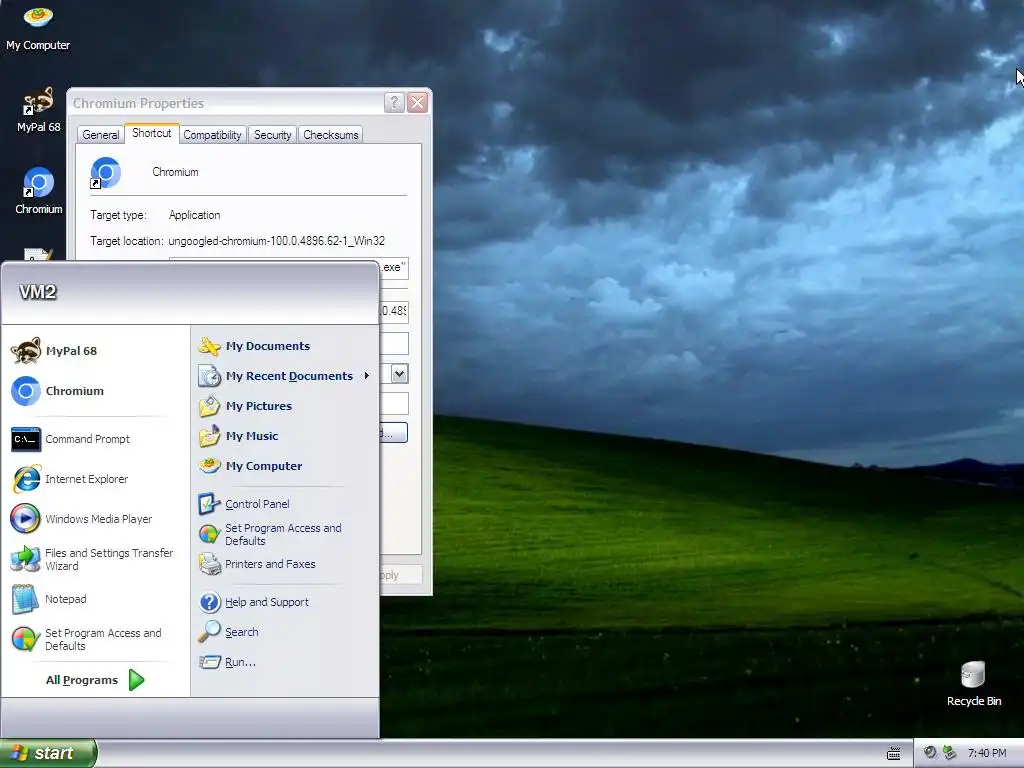This screenshot has width=1024, height=768.
Task: Open the Checksums tab
Action: coord(330,135)
